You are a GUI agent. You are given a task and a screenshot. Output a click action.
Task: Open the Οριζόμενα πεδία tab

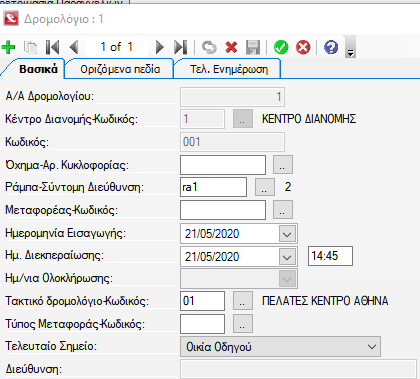(120, 69)
